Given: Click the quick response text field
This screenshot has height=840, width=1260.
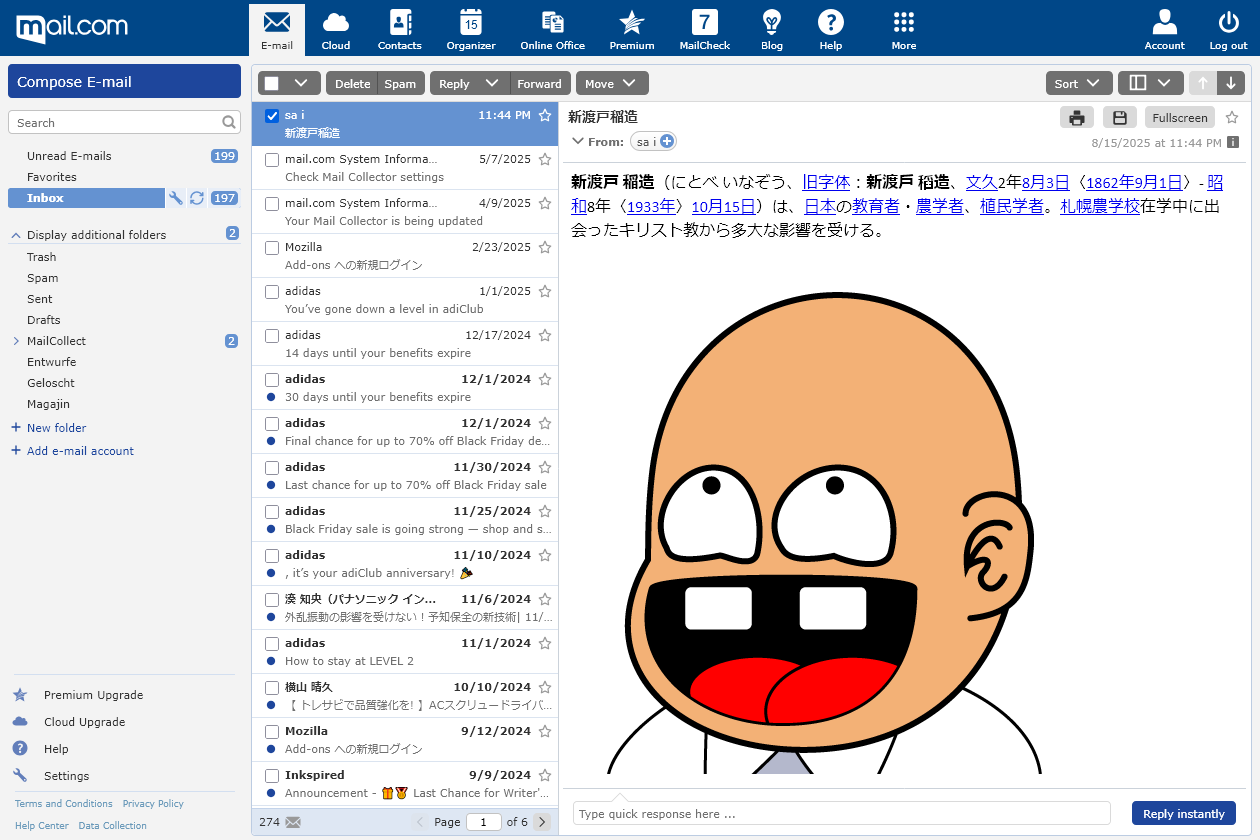Looking at the screenshot, I should (x=841, y=814).
